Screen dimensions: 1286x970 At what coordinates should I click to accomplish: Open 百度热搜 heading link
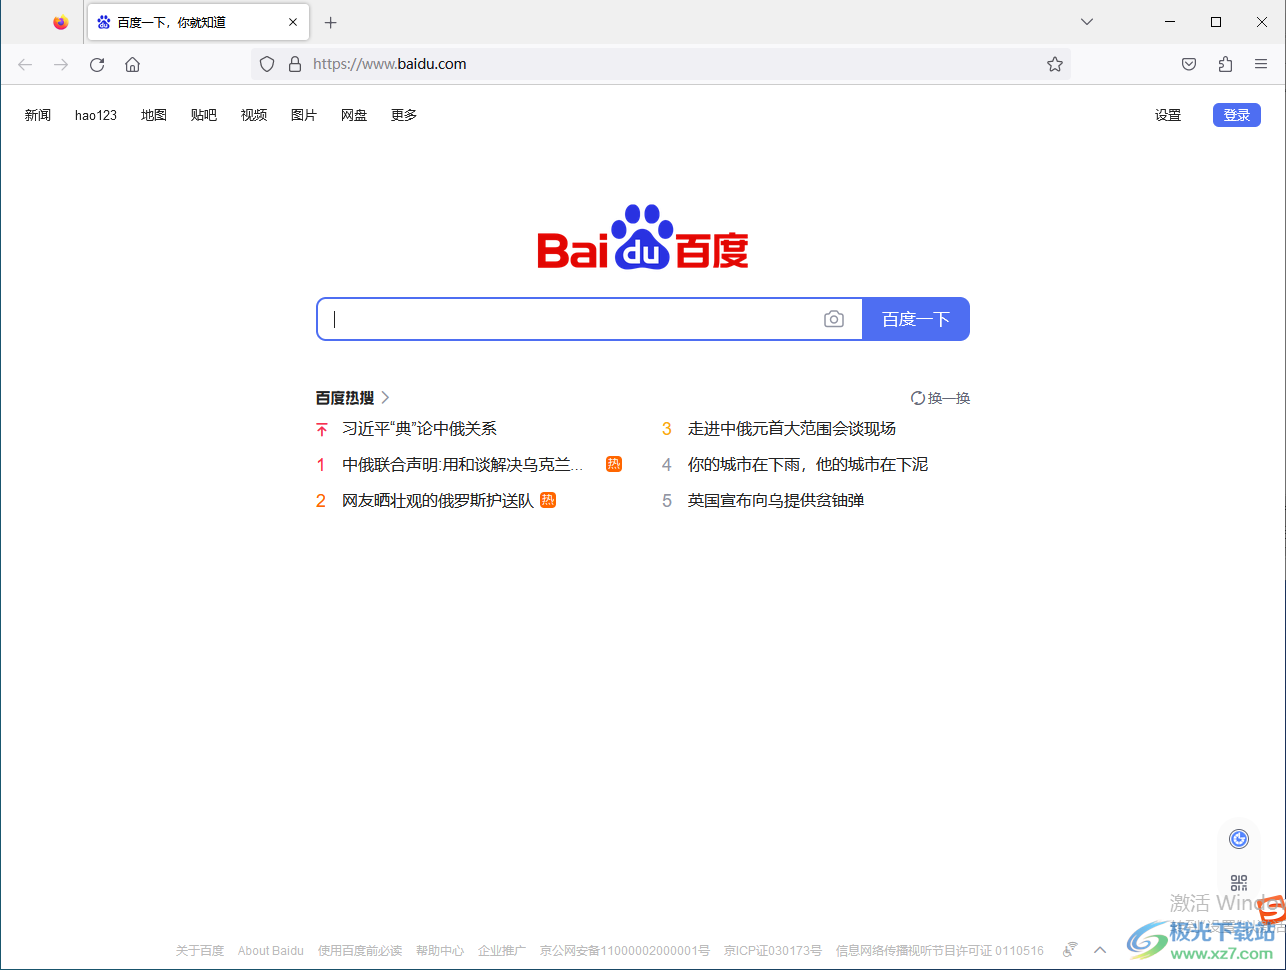(345, 398)
